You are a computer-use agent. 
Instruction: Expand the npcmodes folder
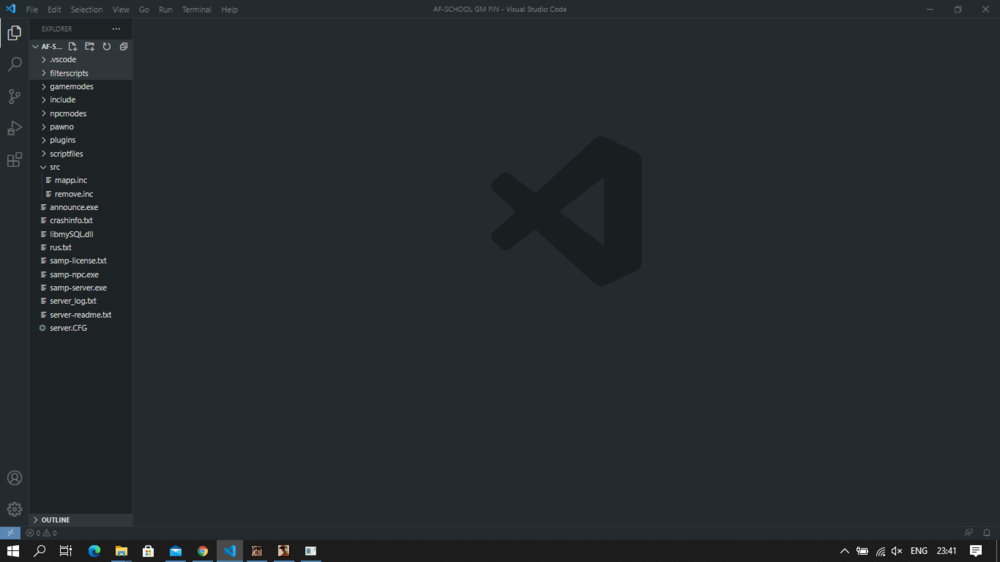81,113
